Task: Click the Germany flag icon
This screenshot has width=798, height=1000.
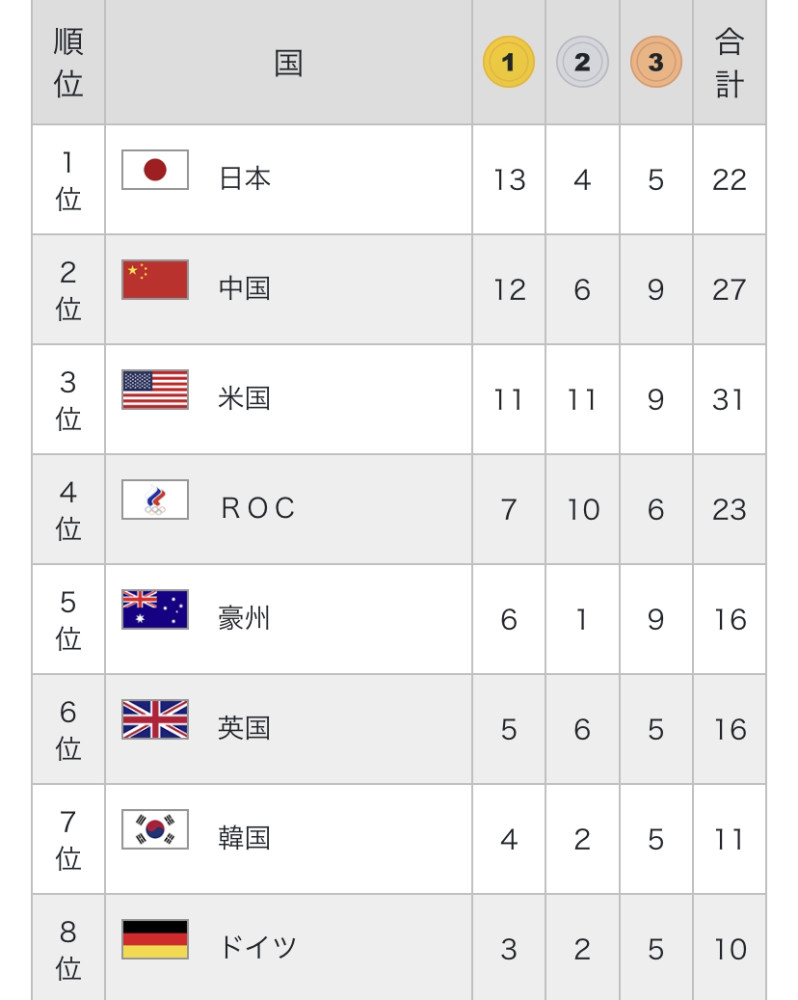Action: pyautogui.click(x=155, y=939)
